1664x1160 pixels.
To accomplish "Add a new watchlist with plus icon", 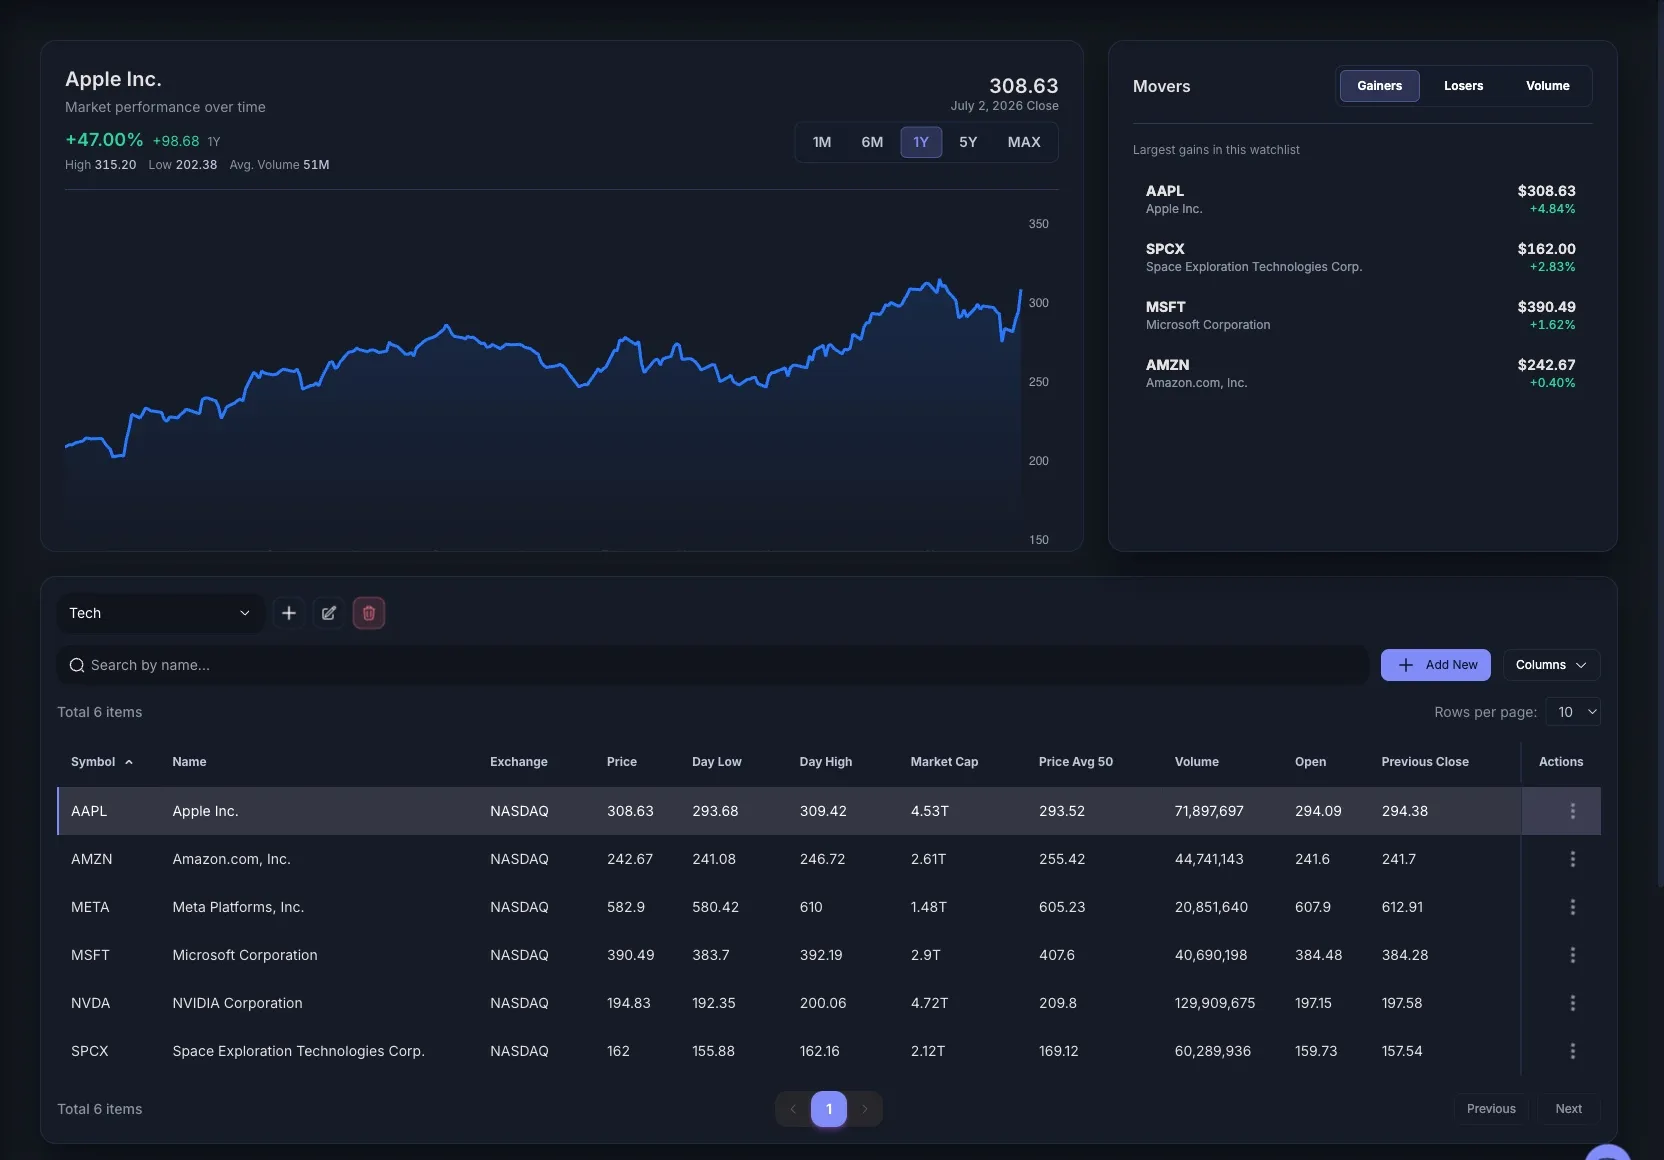I will click(x=289, y=613).
